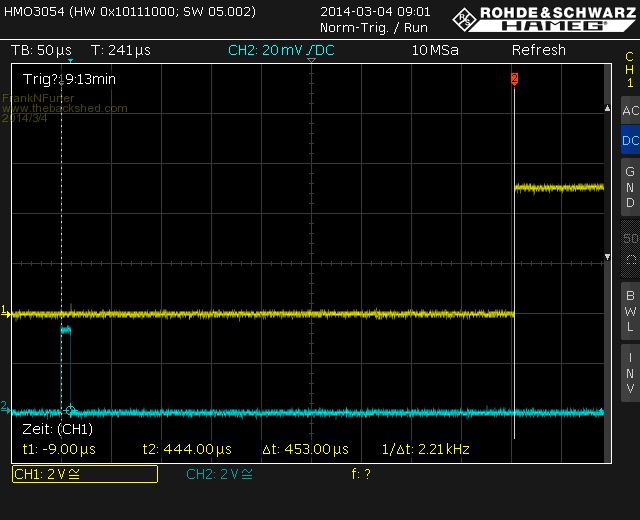Click the channel 2 ground level marker
Image resolution: width=640 pixels, height=520 pixels.
[x=5, y=408]
